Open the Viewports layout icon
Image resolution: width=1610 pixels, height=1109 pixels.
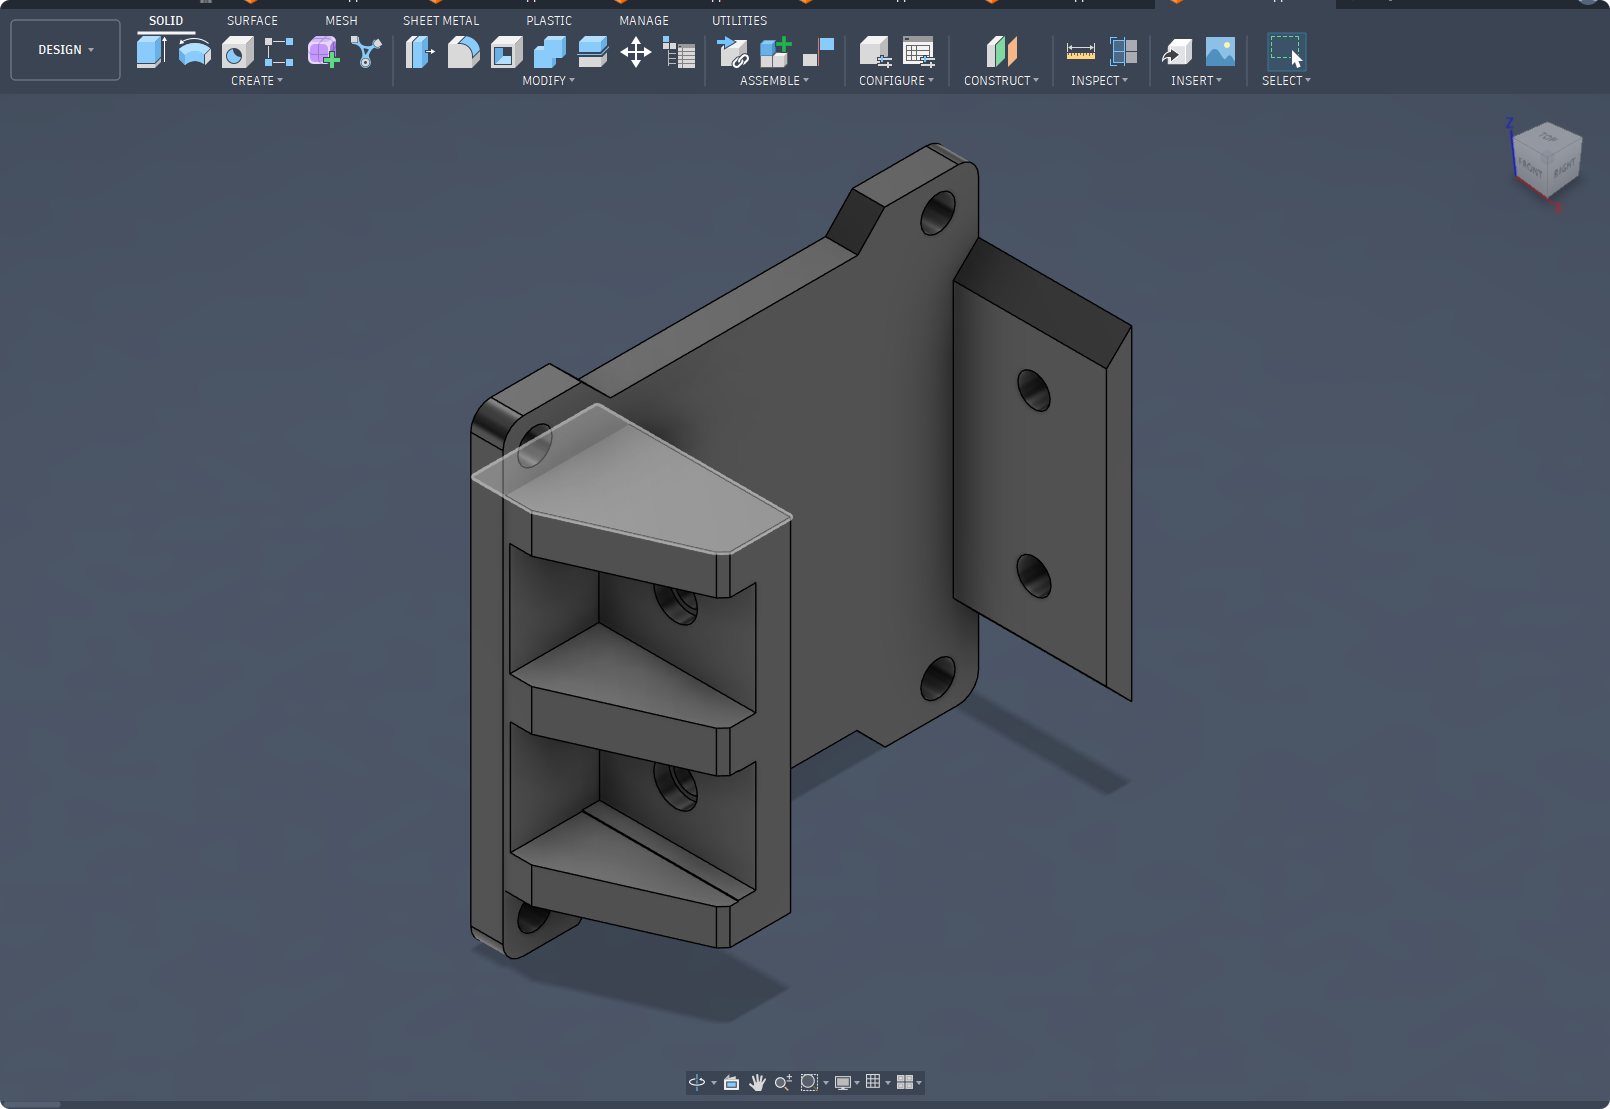904,1082
